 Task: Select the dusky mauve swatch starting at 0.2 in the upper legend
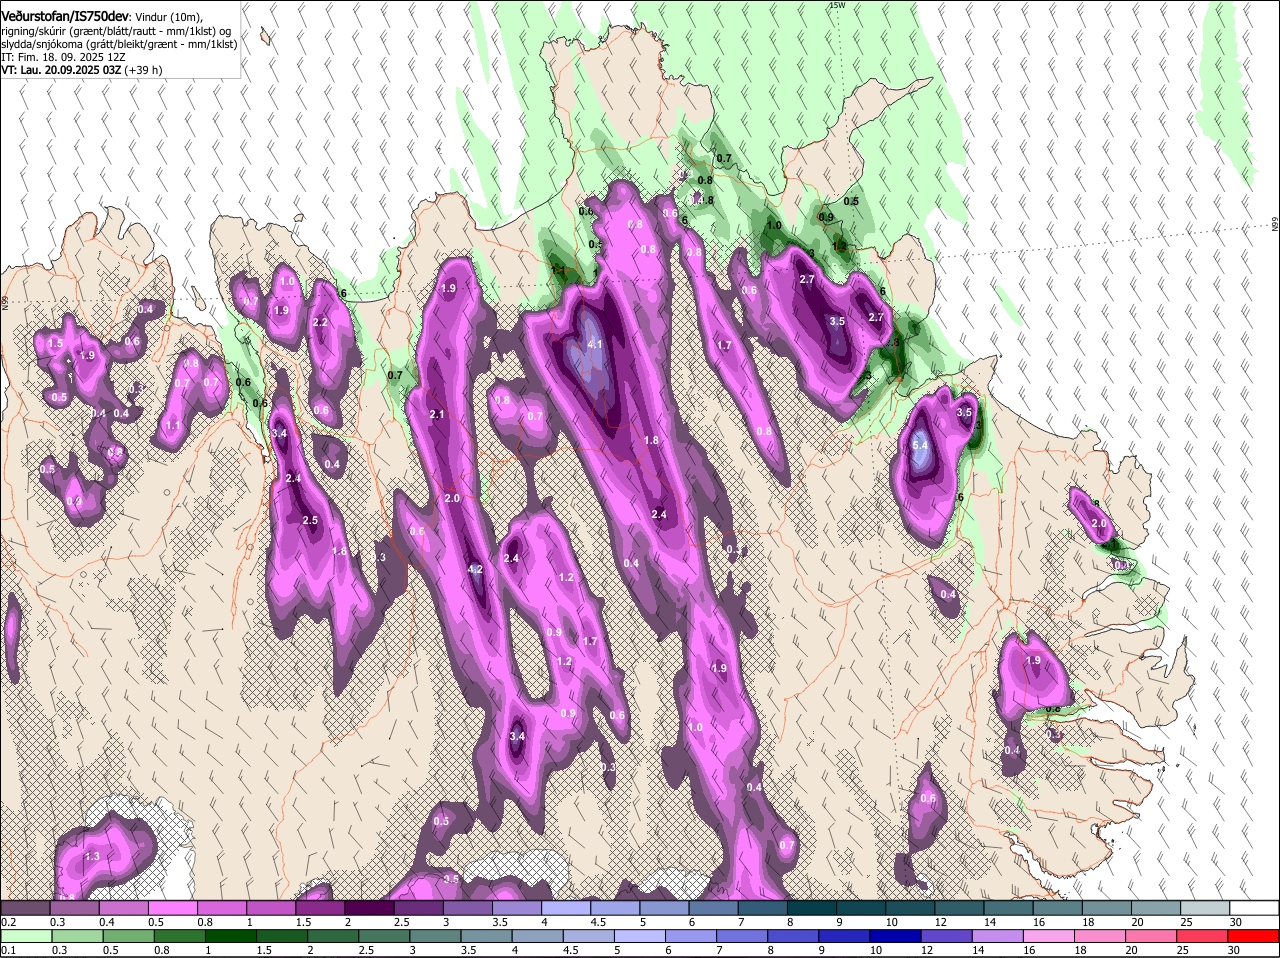[26, 908]
